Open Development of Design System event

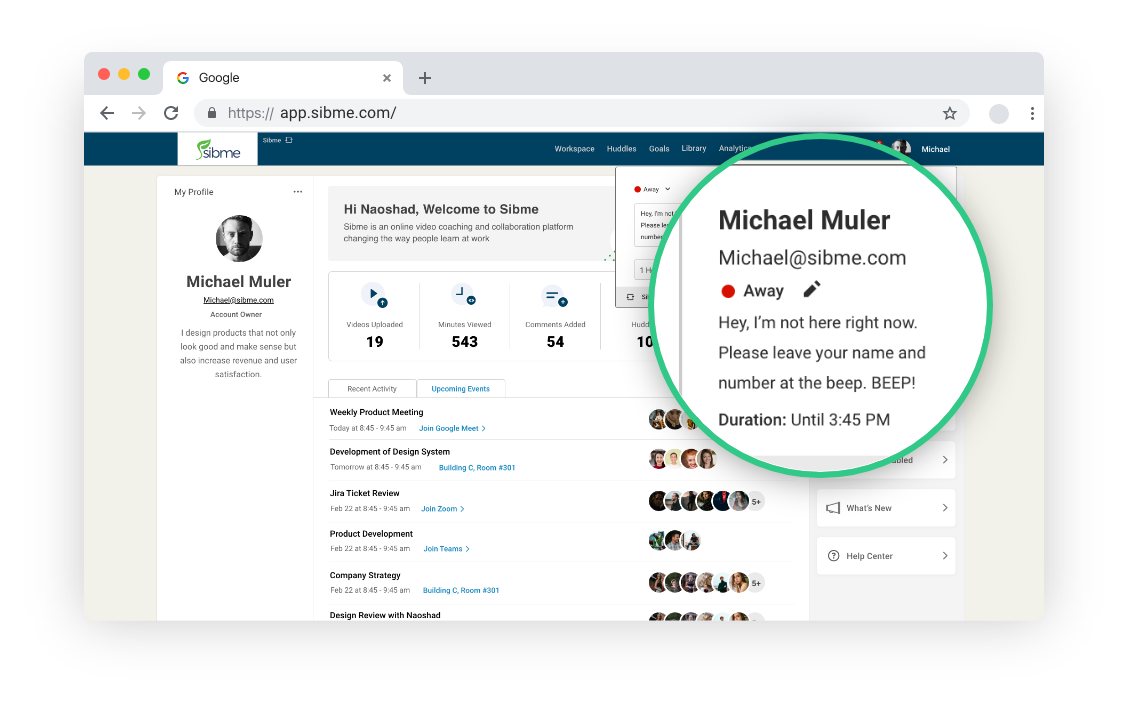[389, 452]
